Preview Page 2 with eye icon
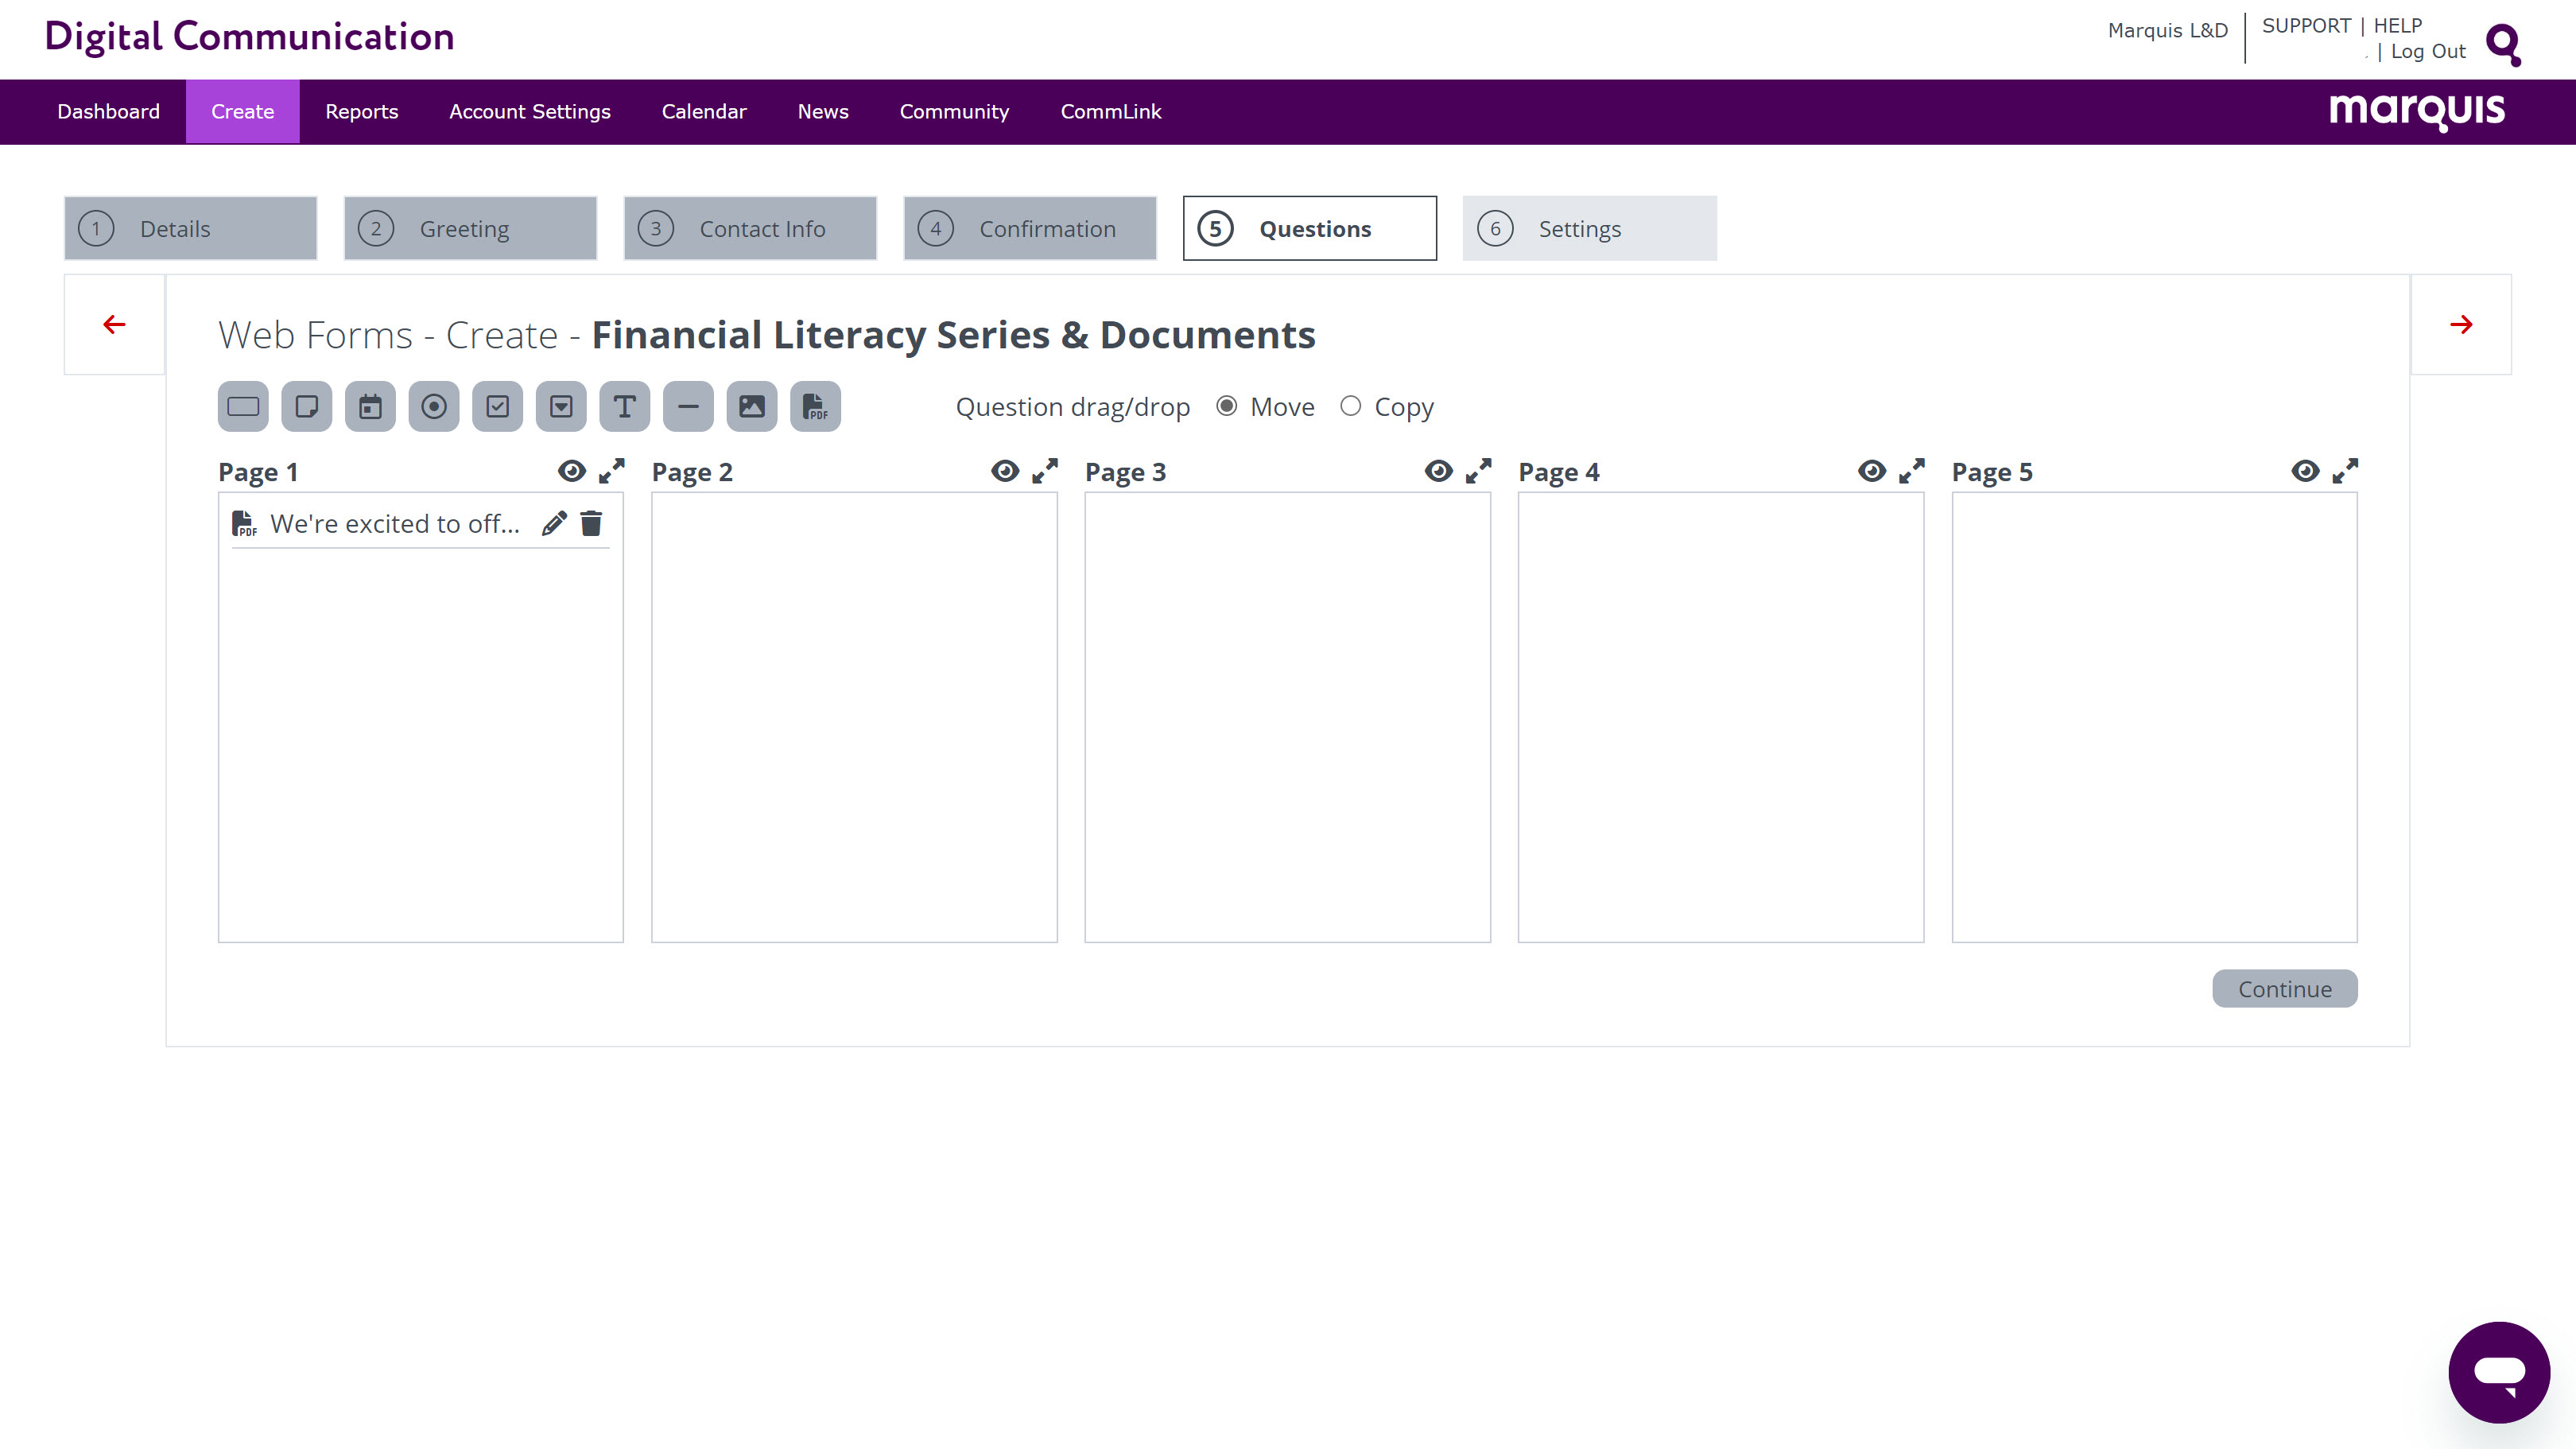Viewport: 2576px width, 1449px height. pos(1005,471)
